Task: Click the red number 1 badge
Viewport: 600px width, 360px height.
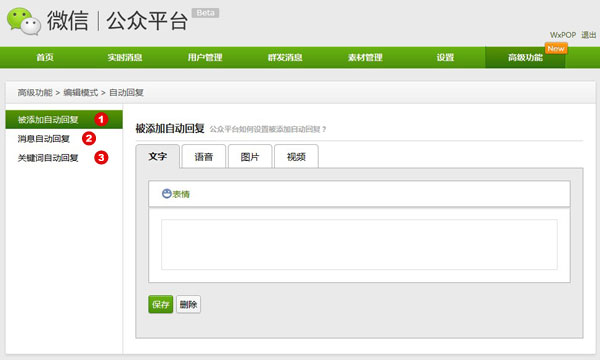Action: tap(101, 119)
